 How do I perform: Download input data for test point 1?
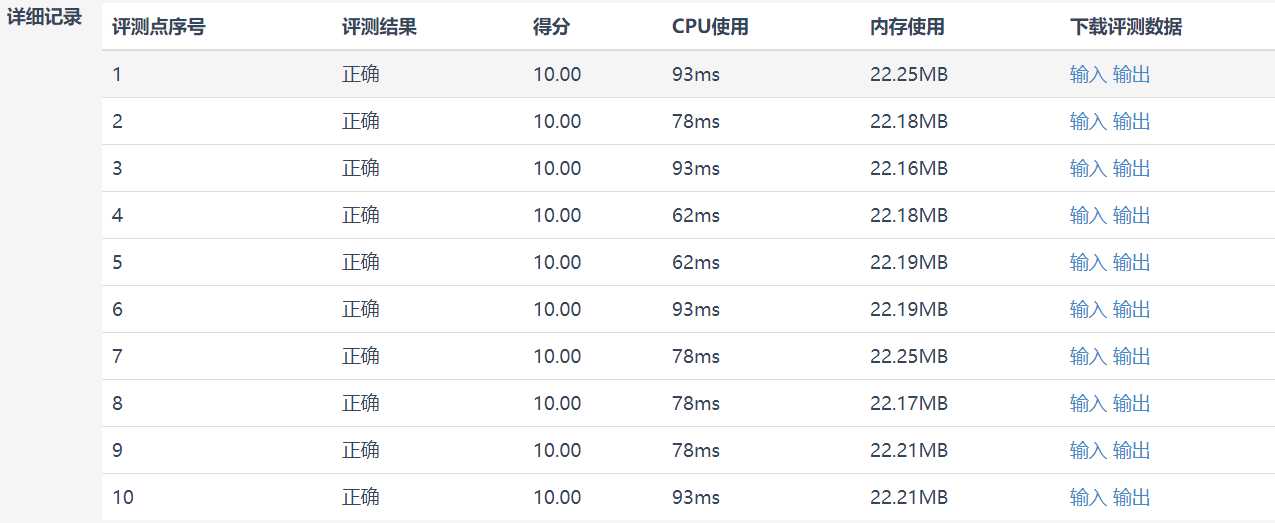(x=1088, y=75)
